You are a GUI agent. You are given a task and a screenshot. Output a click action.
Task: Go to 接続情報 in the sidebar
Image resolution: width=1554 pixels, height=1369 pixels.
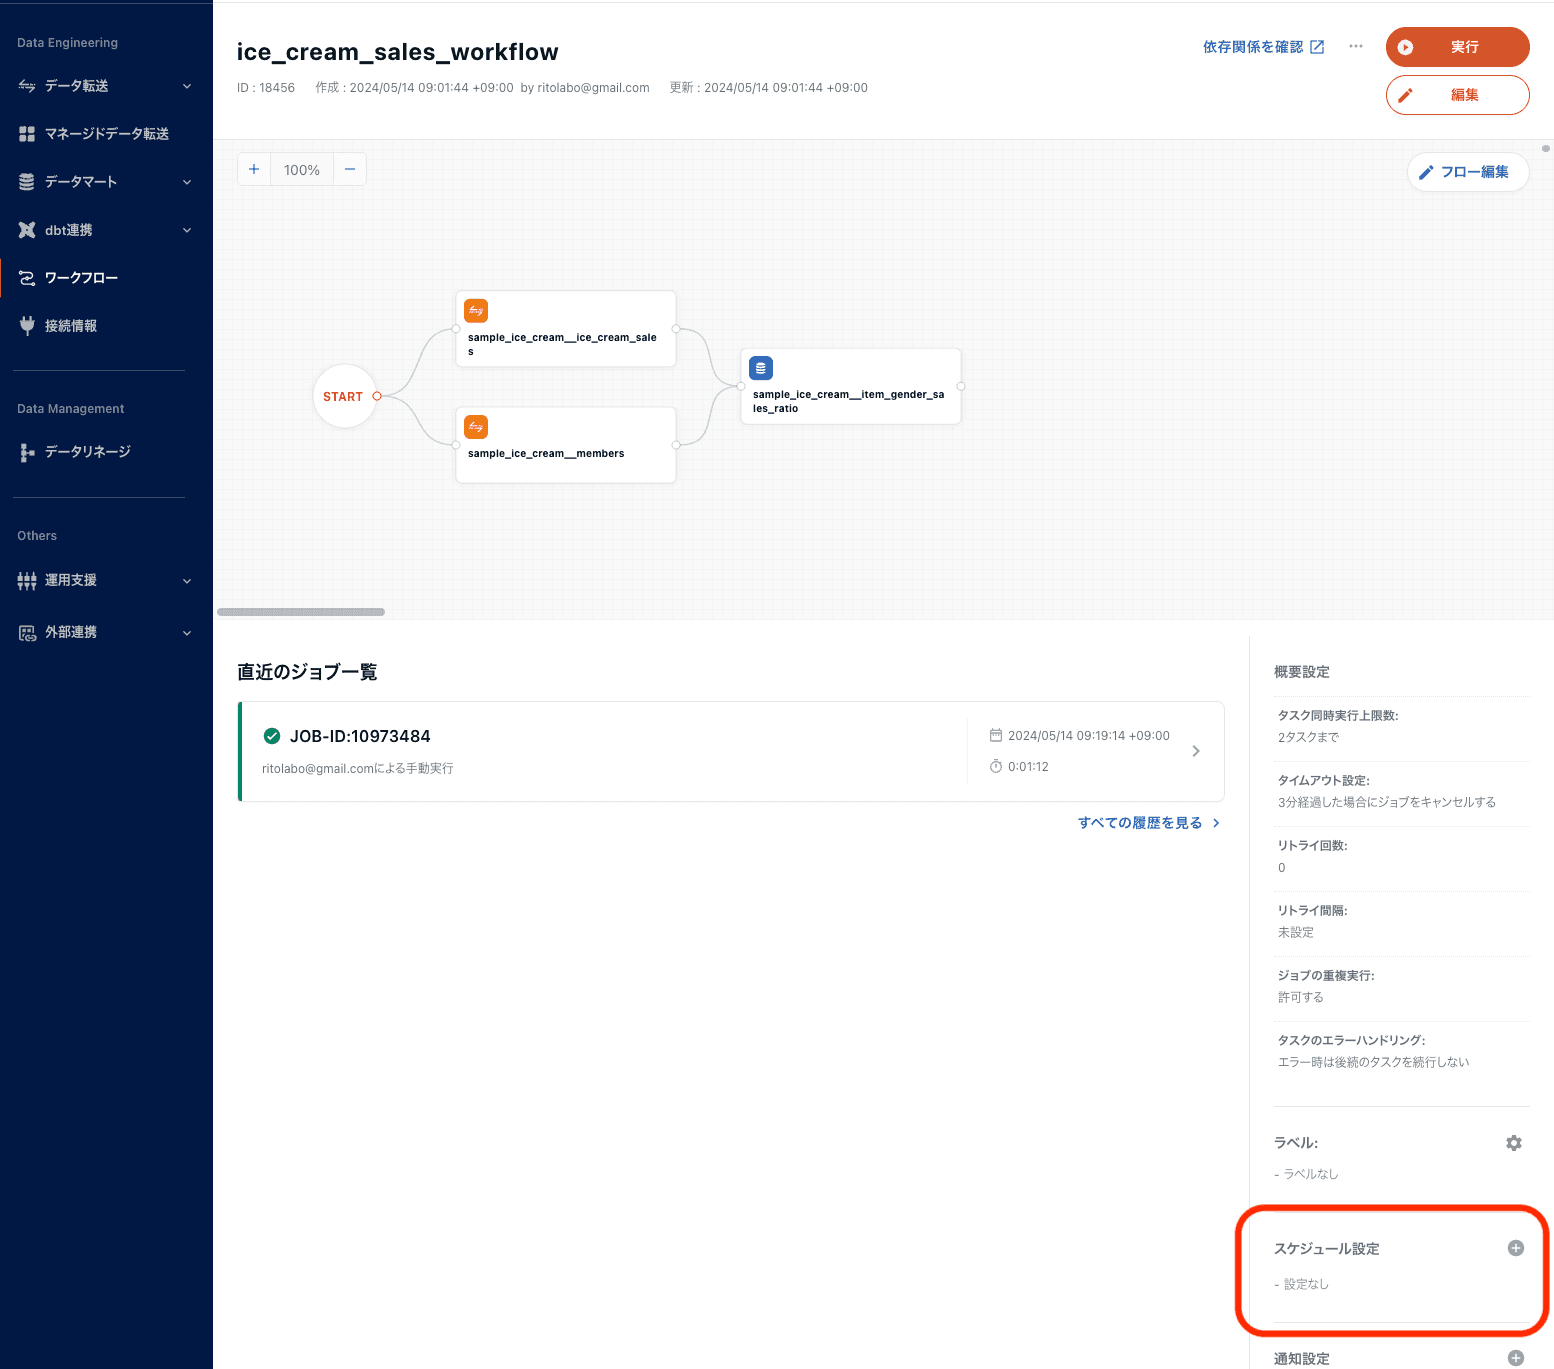tap(71, 326)
